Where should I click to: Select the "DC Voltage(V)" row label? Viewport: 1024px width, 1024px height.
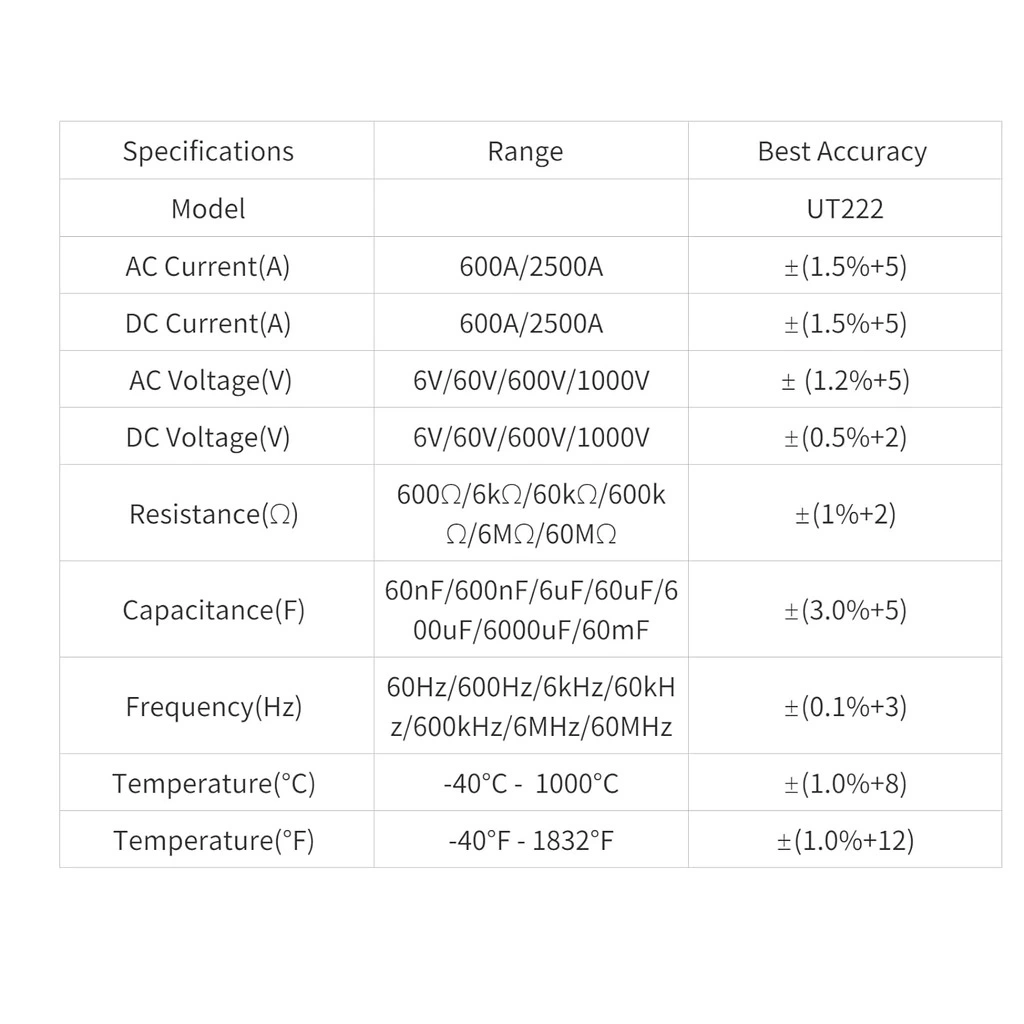pos(208,437)
